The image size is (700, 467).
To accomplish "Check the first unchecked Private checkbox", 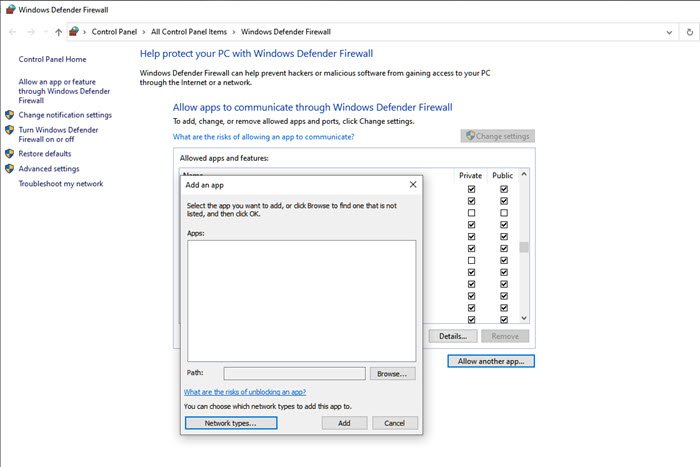I will [x=471, y=213].
